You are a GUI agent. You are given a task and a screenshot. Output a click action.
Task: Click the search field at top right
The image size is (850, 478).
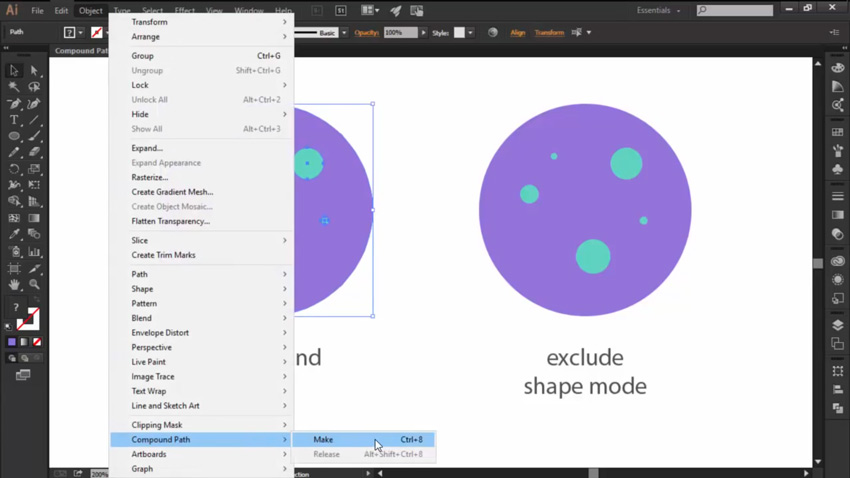click(735, 10)
